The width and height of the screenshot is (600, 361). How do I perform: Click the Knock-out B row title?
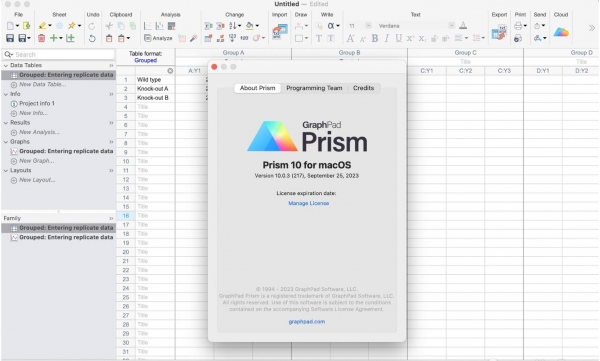point(155,98)
